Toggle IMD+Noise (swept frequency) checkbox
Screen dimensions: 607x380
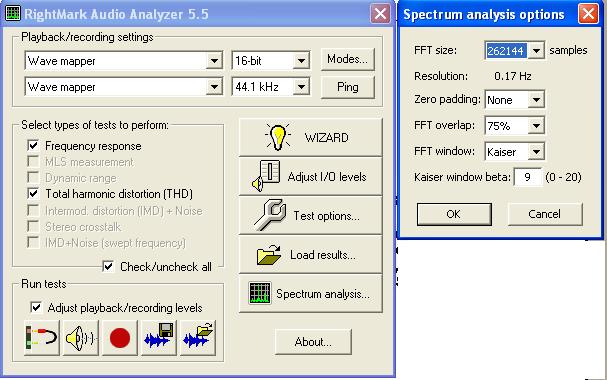coord(33,243)
